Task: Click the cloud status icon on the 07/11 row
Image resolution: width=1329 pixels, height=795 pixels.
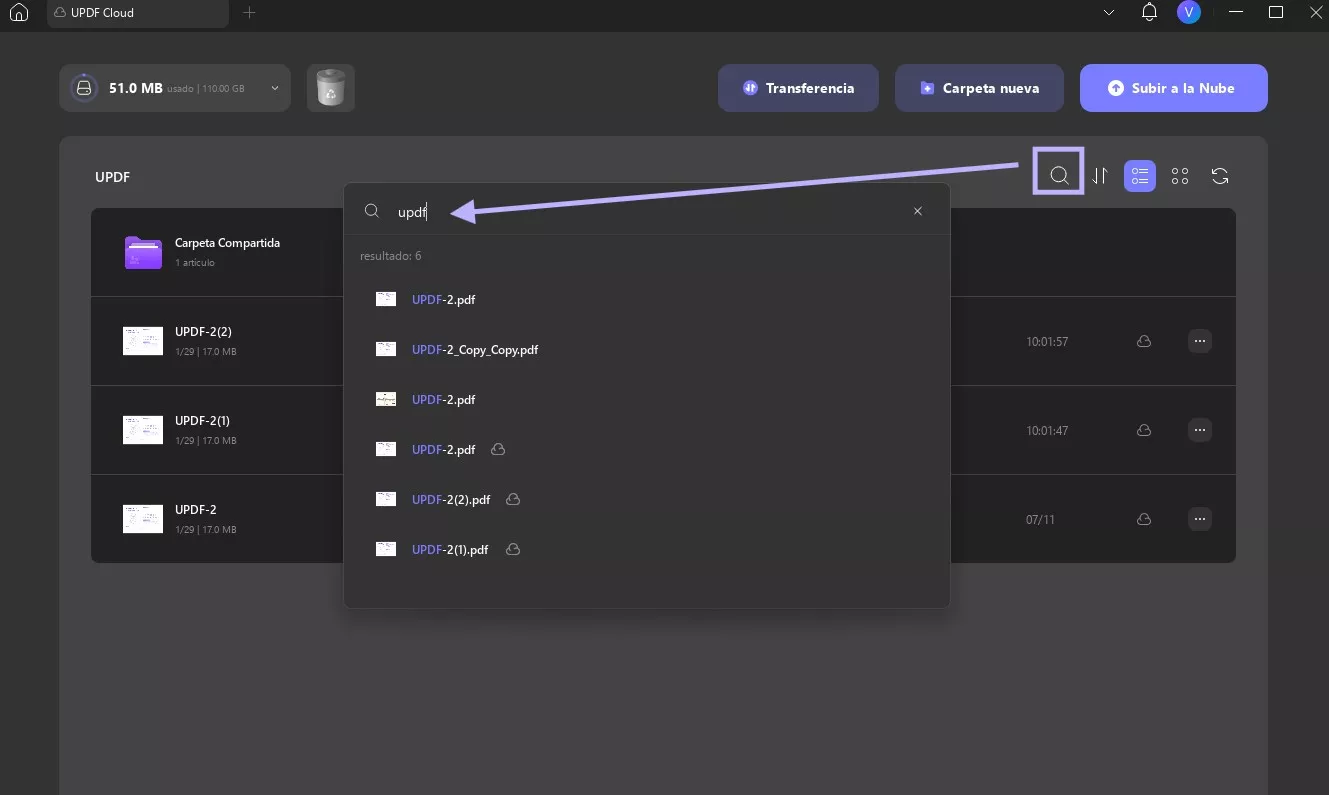Action: (1144, 519)
